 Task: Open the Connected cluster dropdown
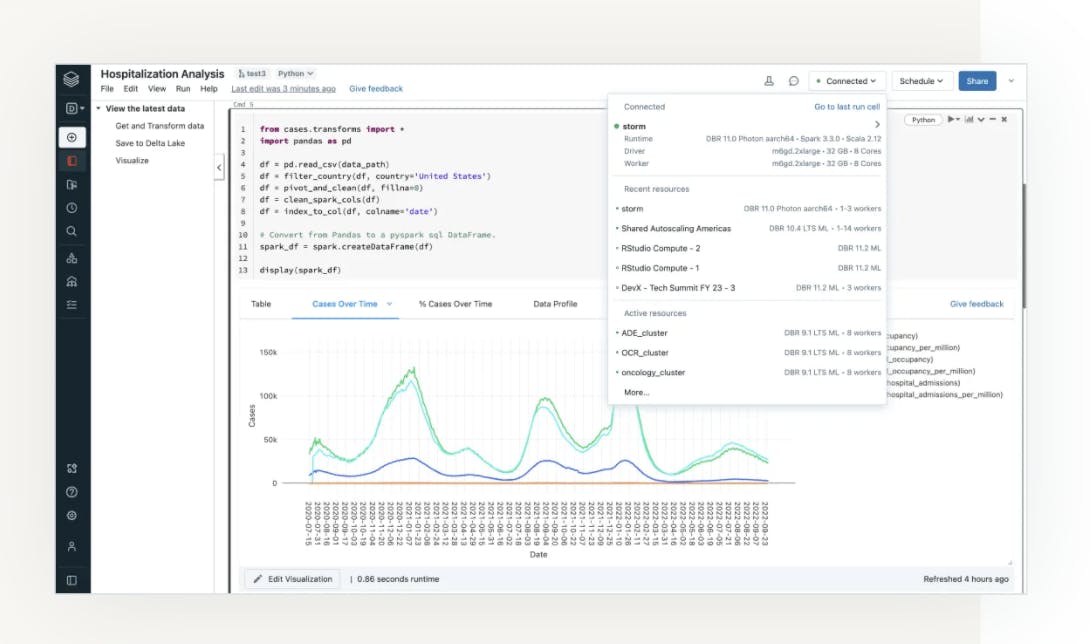(x=847, y=81)
